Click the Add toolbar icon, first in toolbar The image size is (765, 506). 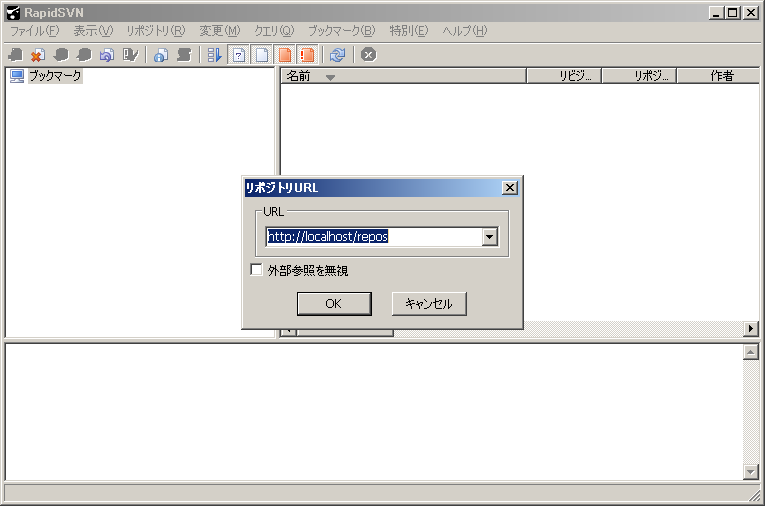[x=16, y=55]
